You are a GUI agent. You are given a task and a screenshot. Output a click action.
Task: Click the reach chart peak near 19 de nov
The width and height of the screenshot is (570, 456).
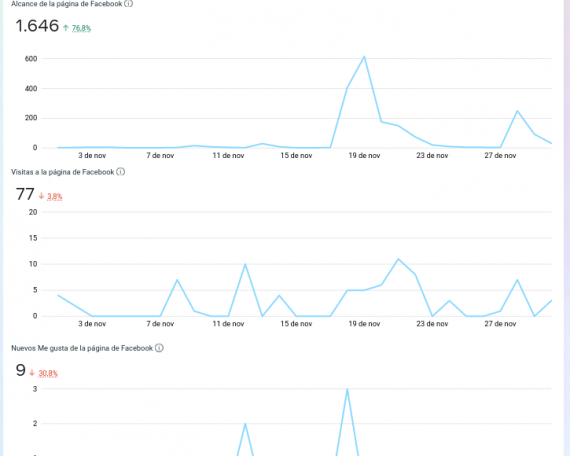[x=364, y=57]
